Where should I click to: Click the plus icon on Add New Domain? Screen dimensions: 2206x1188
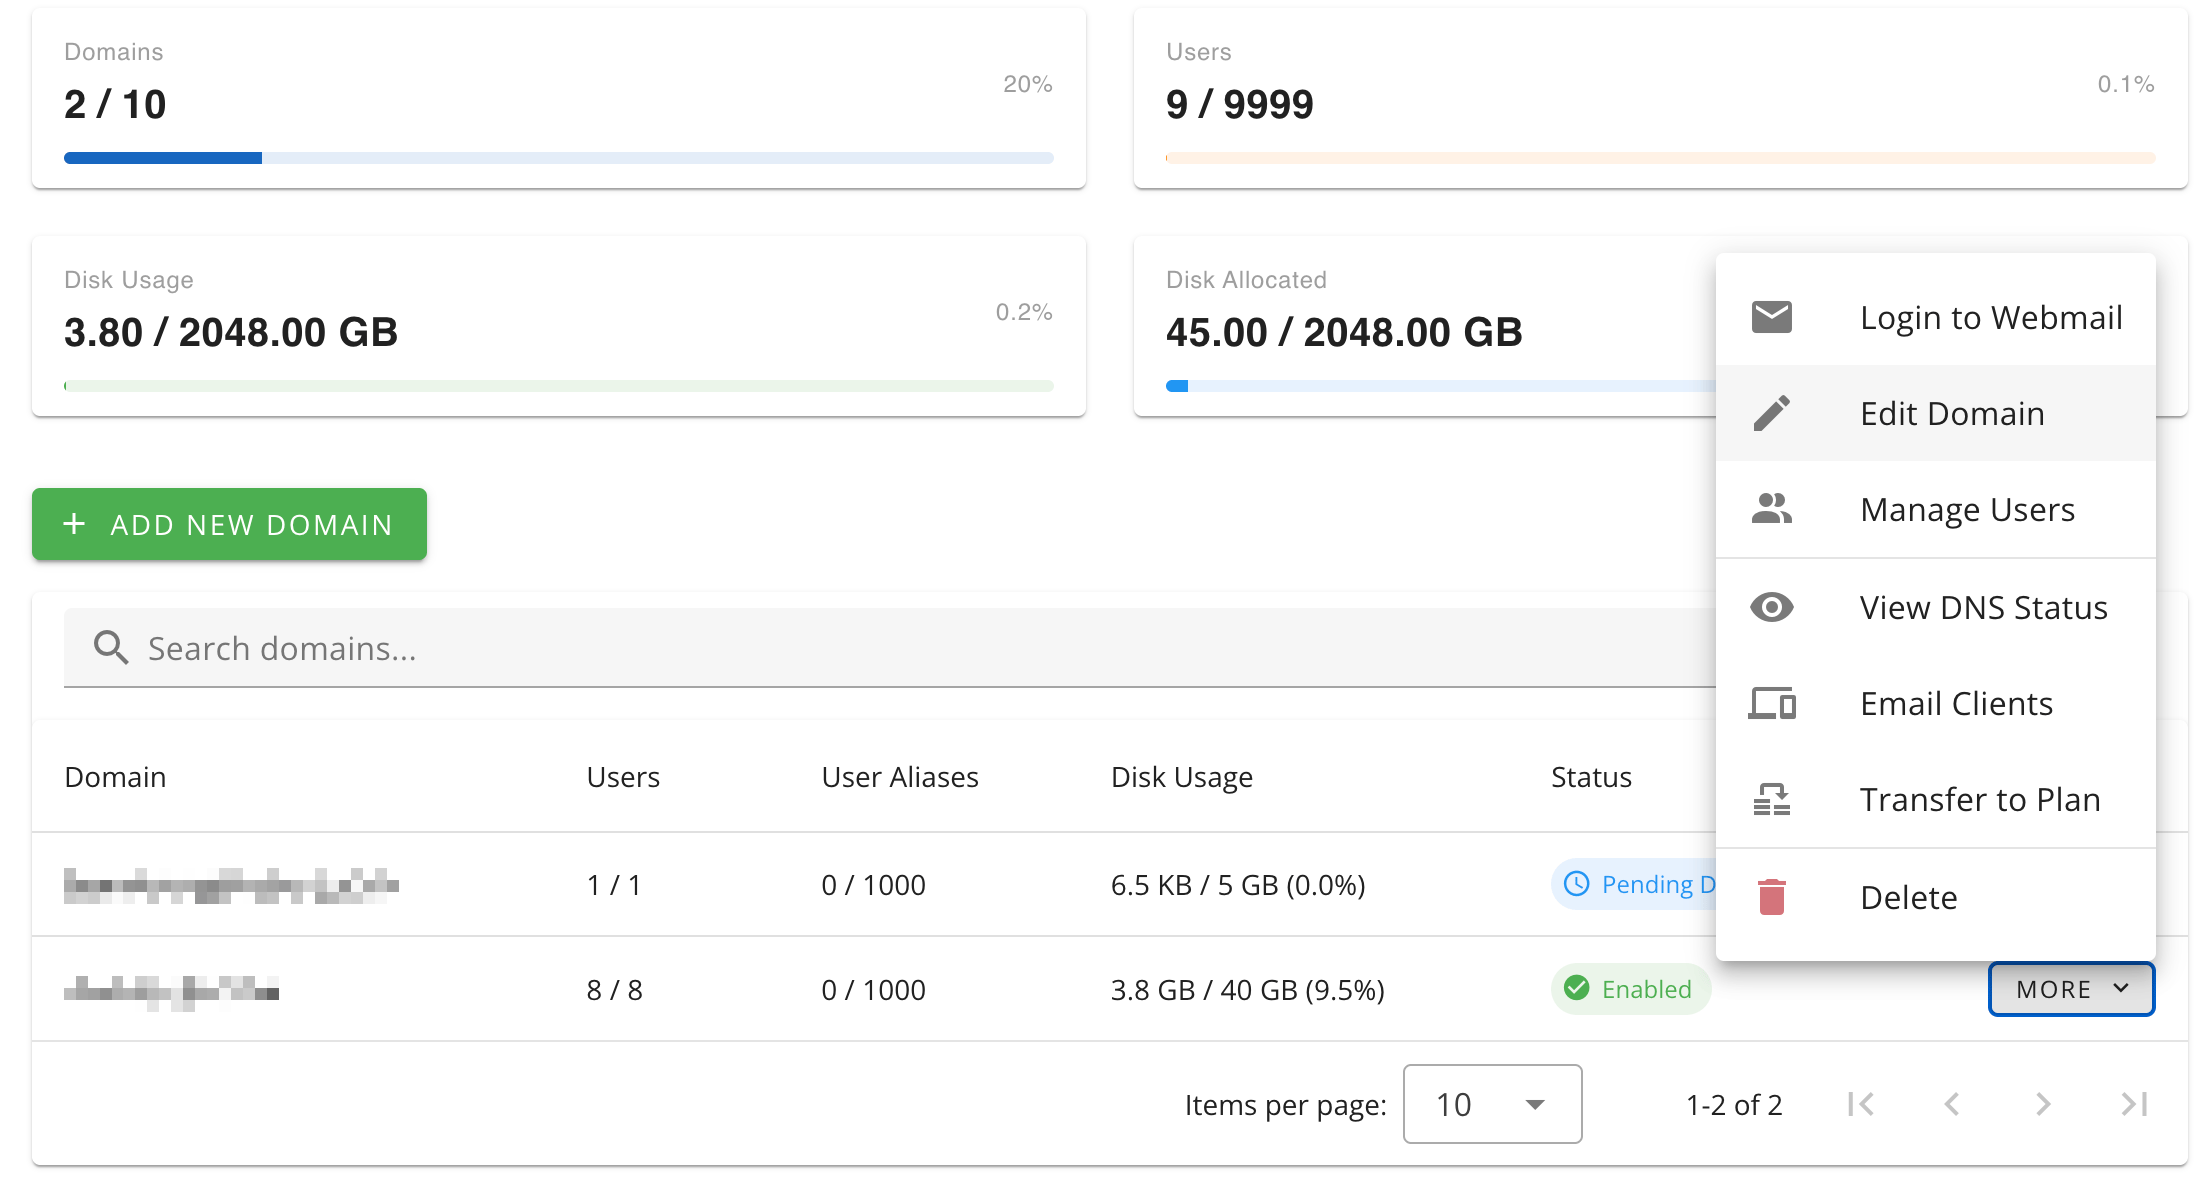[x=74, y=524]
